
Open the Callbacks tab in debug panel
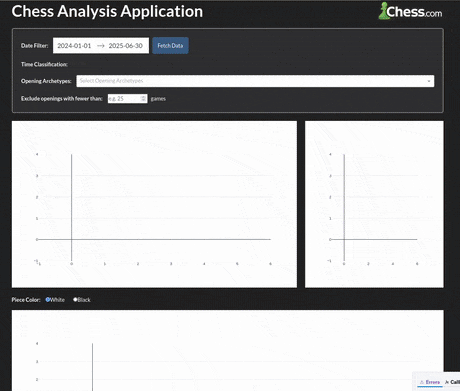point(452,382)
